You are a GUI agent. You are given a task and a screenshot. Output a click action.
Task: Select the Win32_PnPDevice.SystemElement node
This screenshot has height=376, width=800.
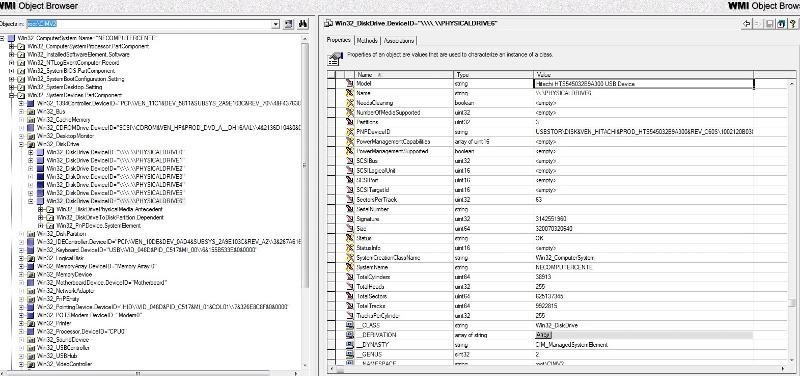(98, 225)
